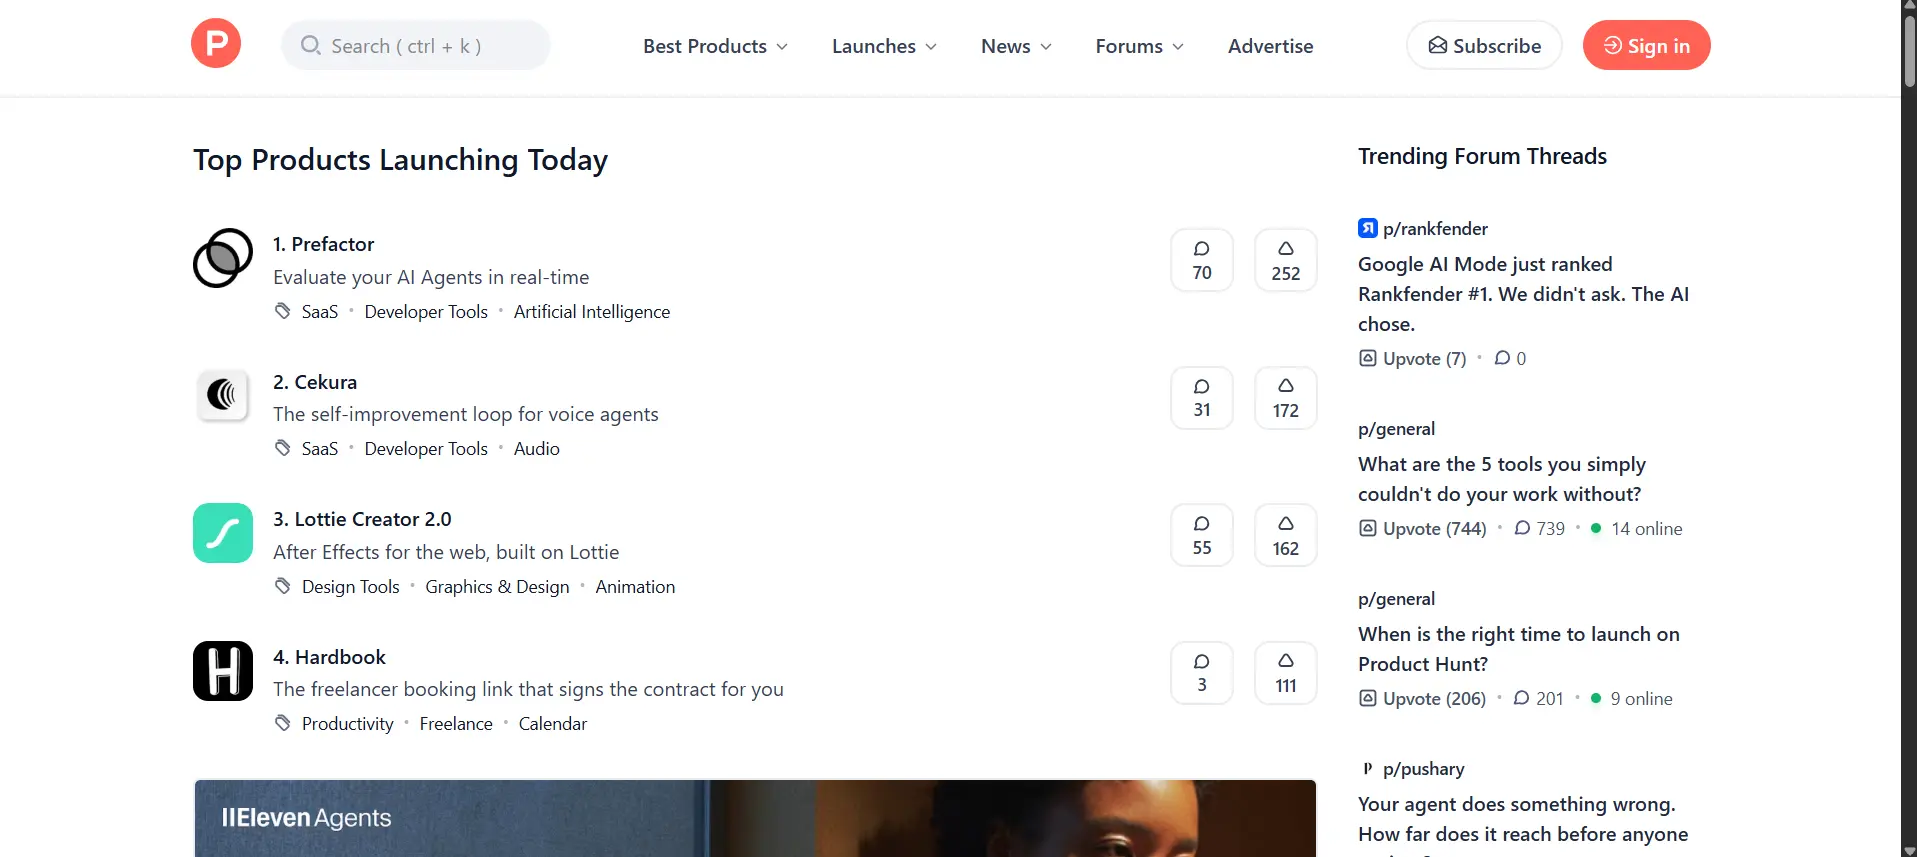Focus the Search (ctrl + k) field

[416, 45]
